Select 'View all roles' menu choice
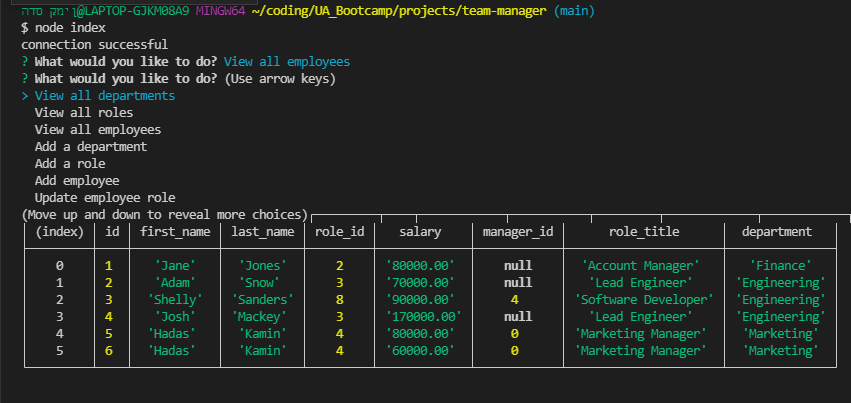Screen dimensions: 851x403 tap(84, 113)
